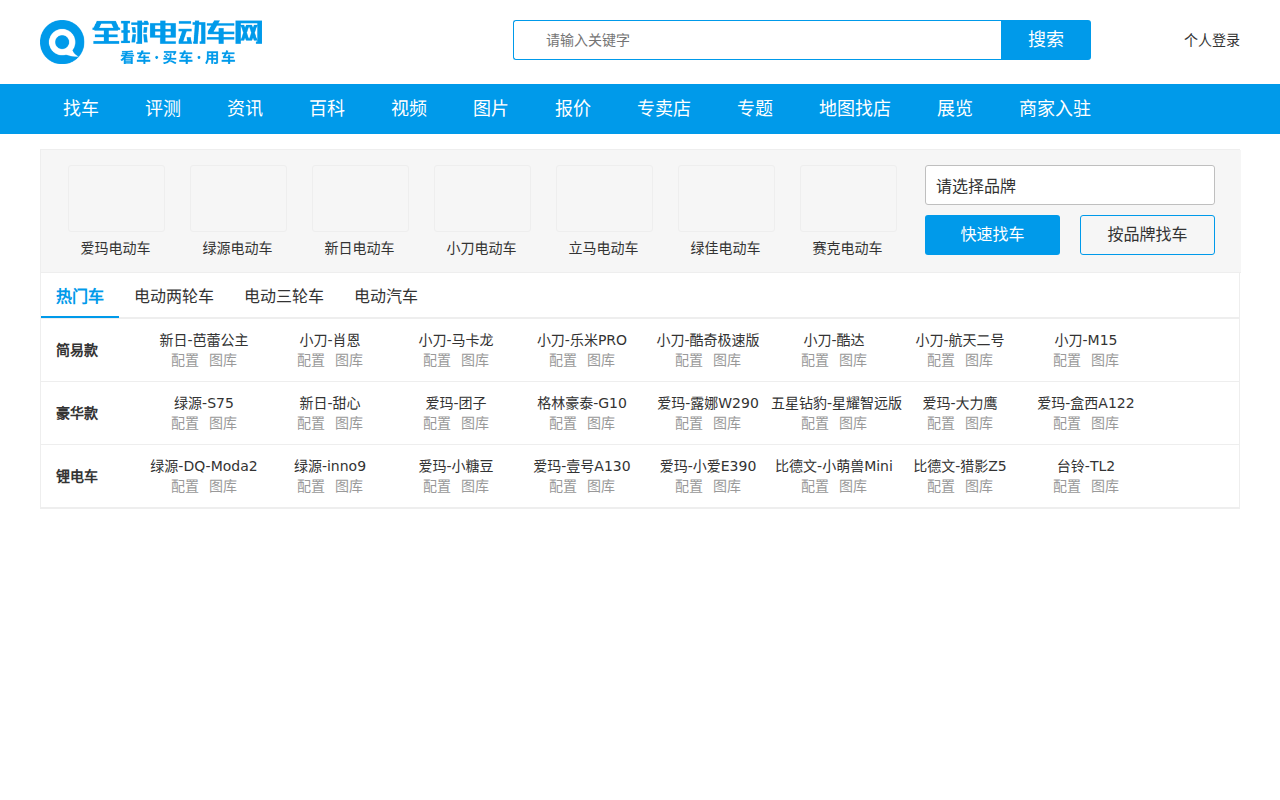The image size is (1280, 800).
Task: Open 配置 under 小刀-酷奇极速版
Action: (x=689, y=360)
